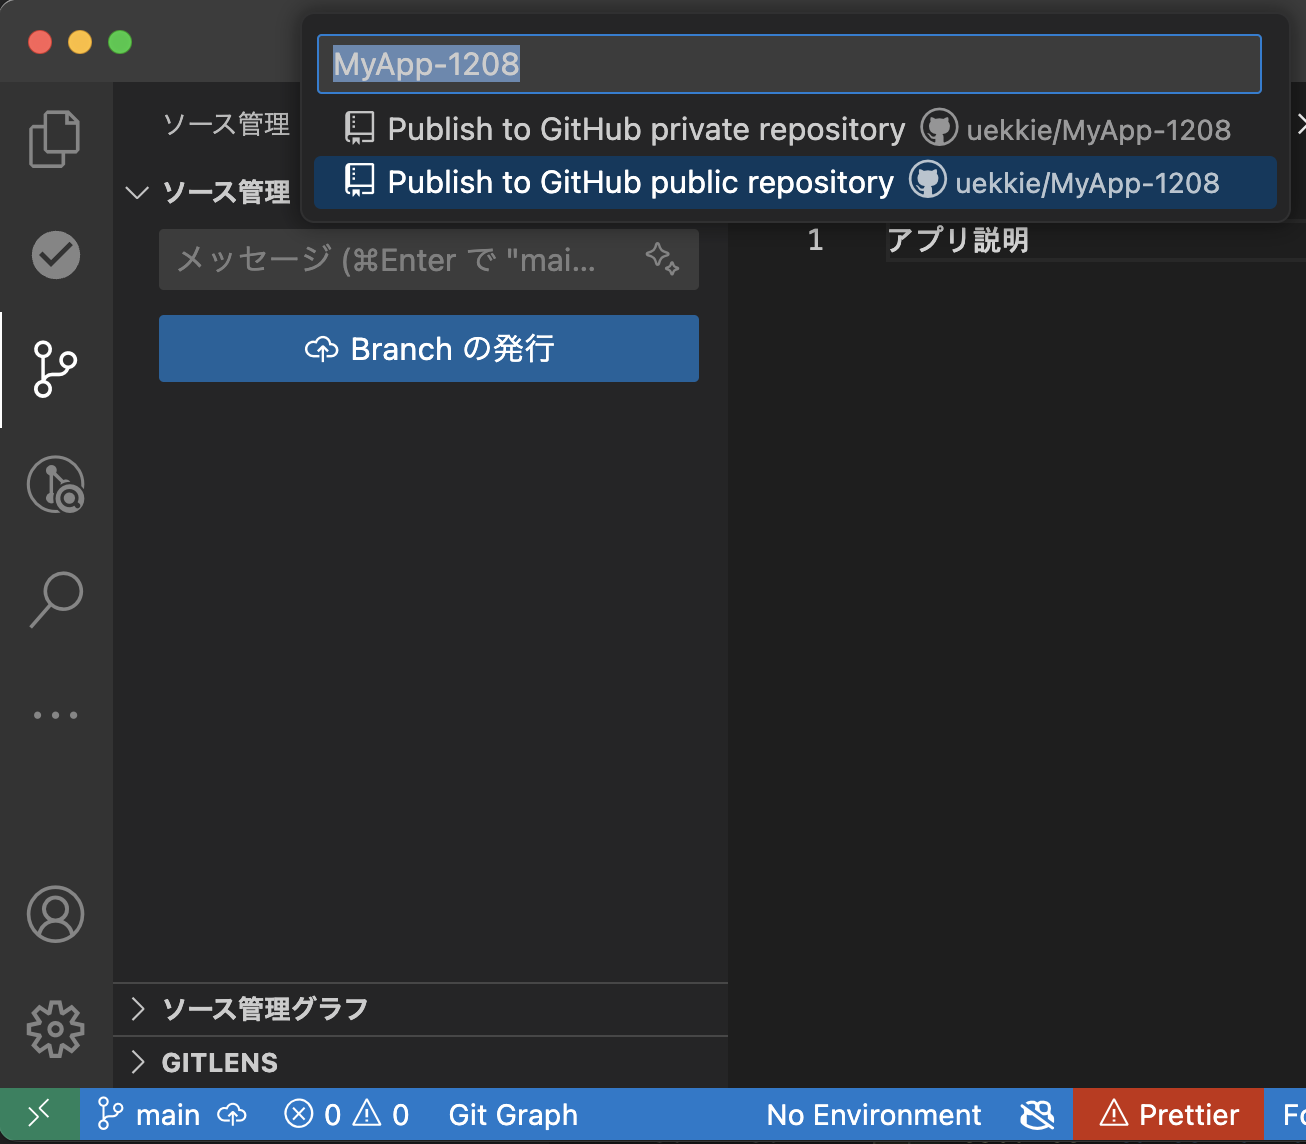Expand the GITLENS section
The height and width of the screenshot is (1144, 1306).
(x=421, y=1062)
